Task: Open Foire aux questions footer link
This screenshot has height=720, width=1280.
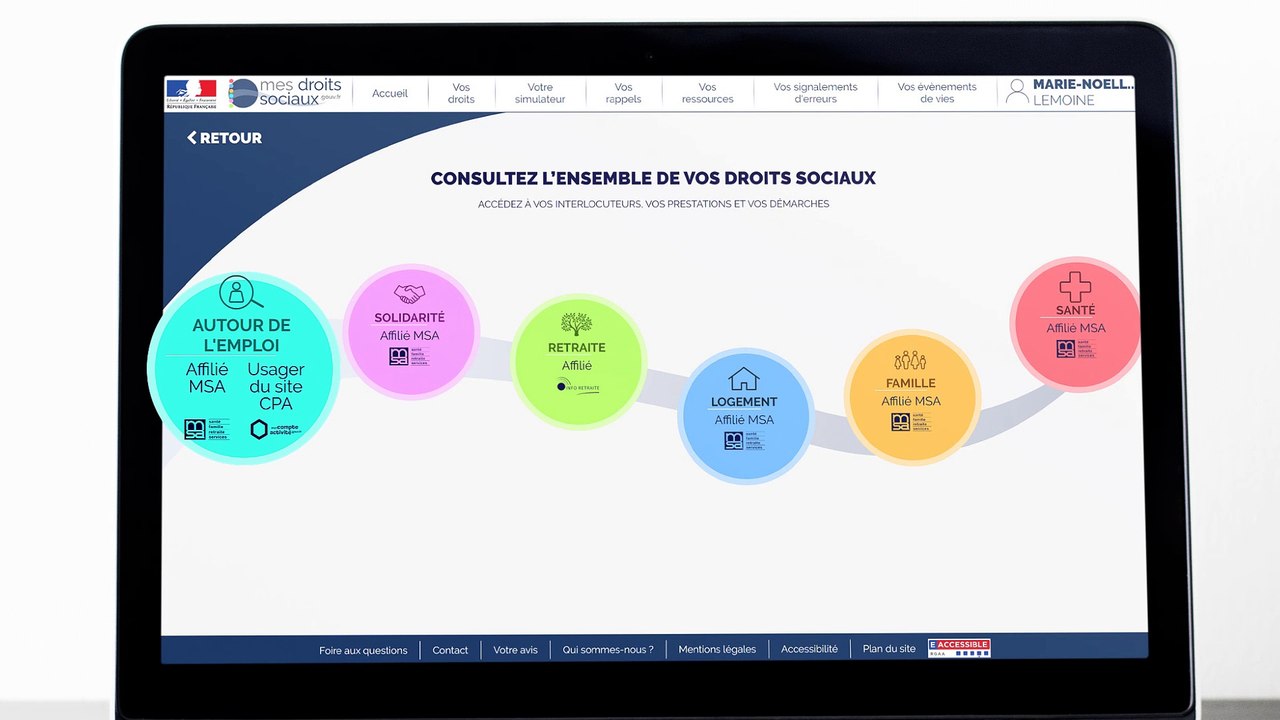Action: [363, 650]
